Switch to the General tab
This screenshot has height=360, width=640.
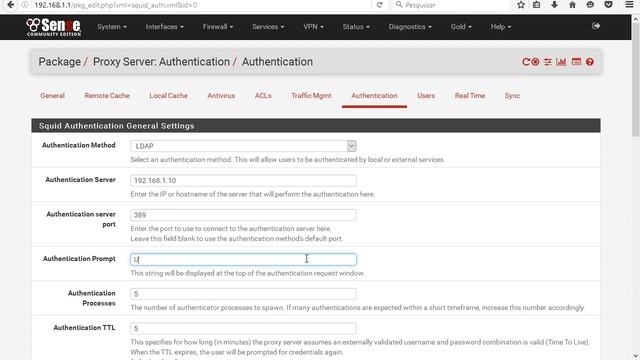point(52,96)
